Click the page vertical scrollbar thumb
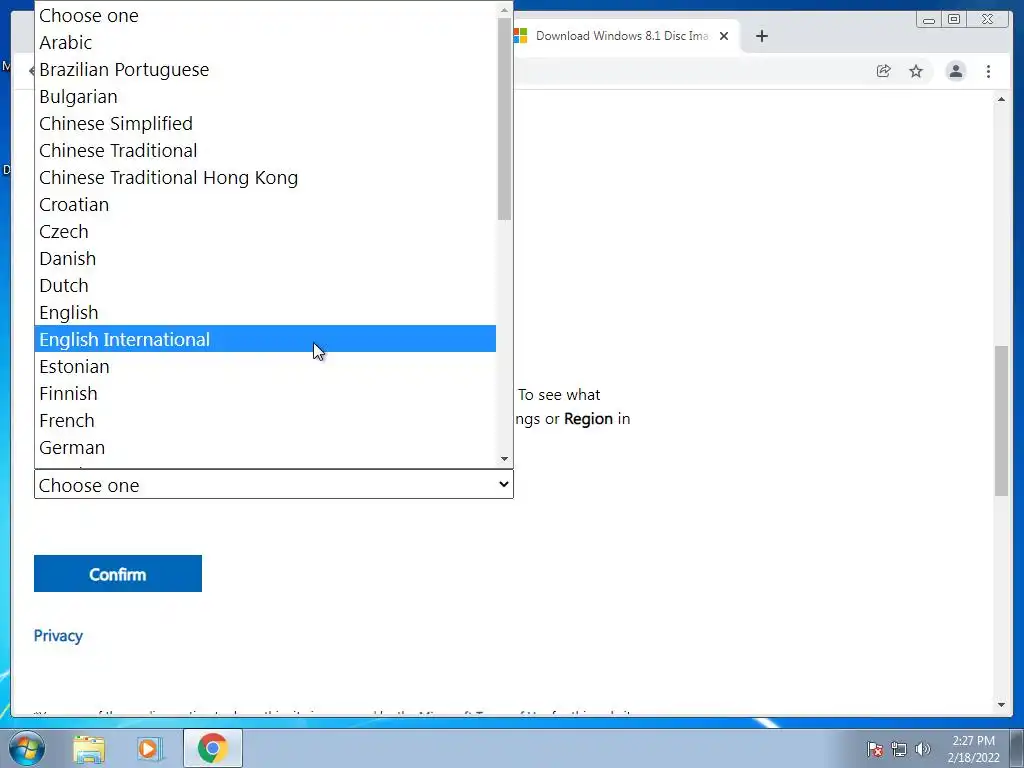 (x=1001, y=421)
